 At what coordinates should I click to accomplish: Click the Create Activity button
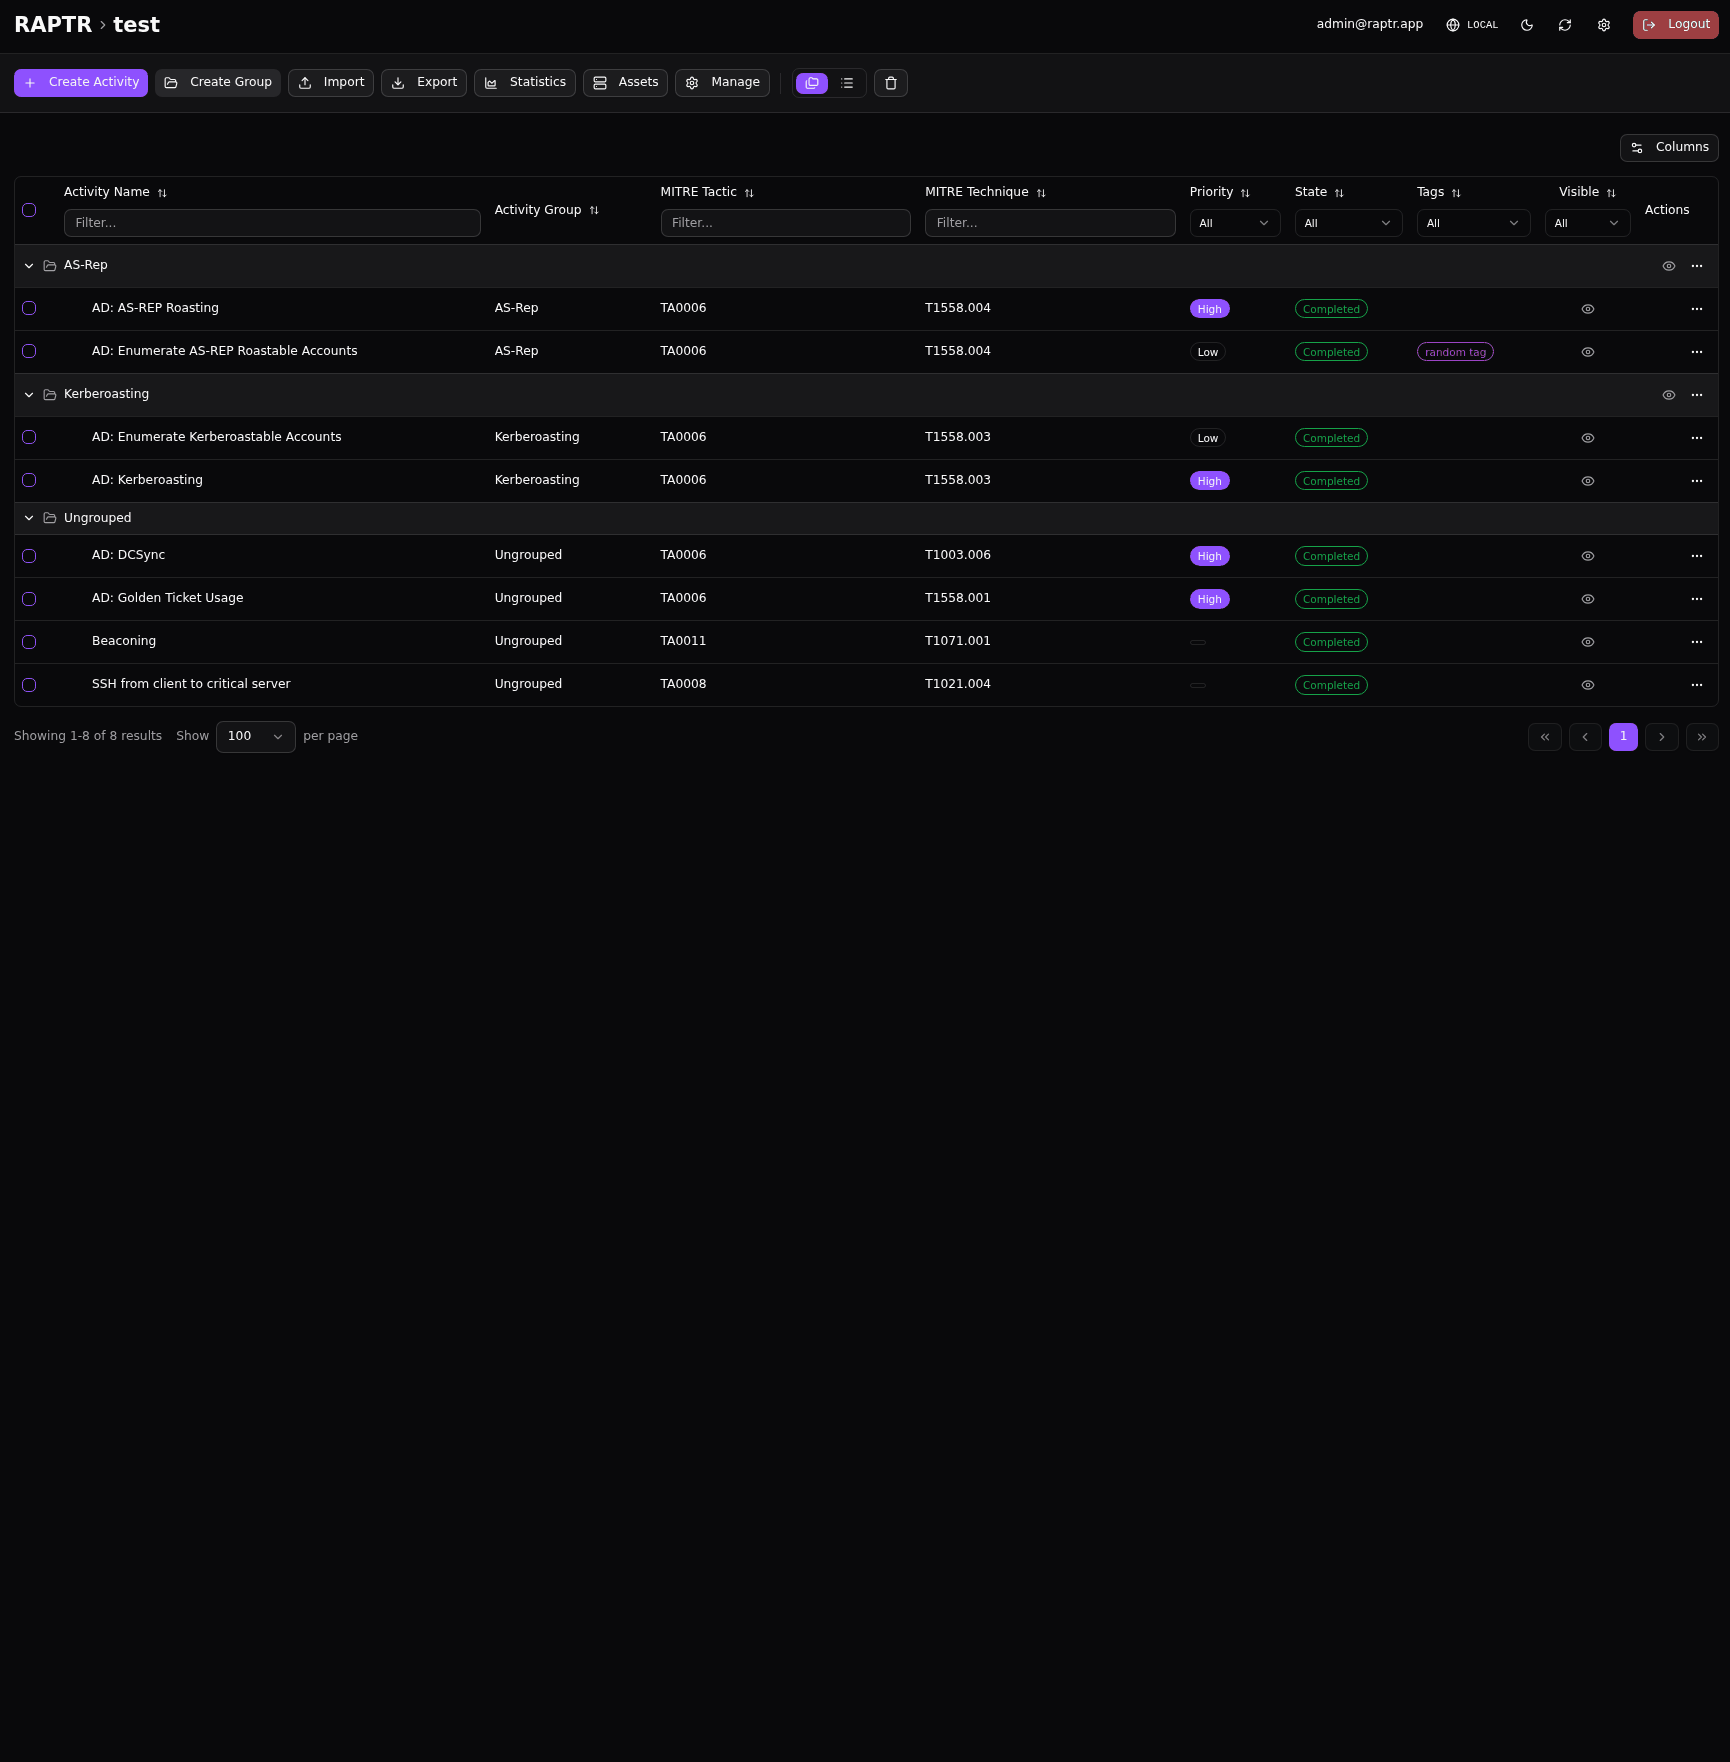[x=81, y=83]
